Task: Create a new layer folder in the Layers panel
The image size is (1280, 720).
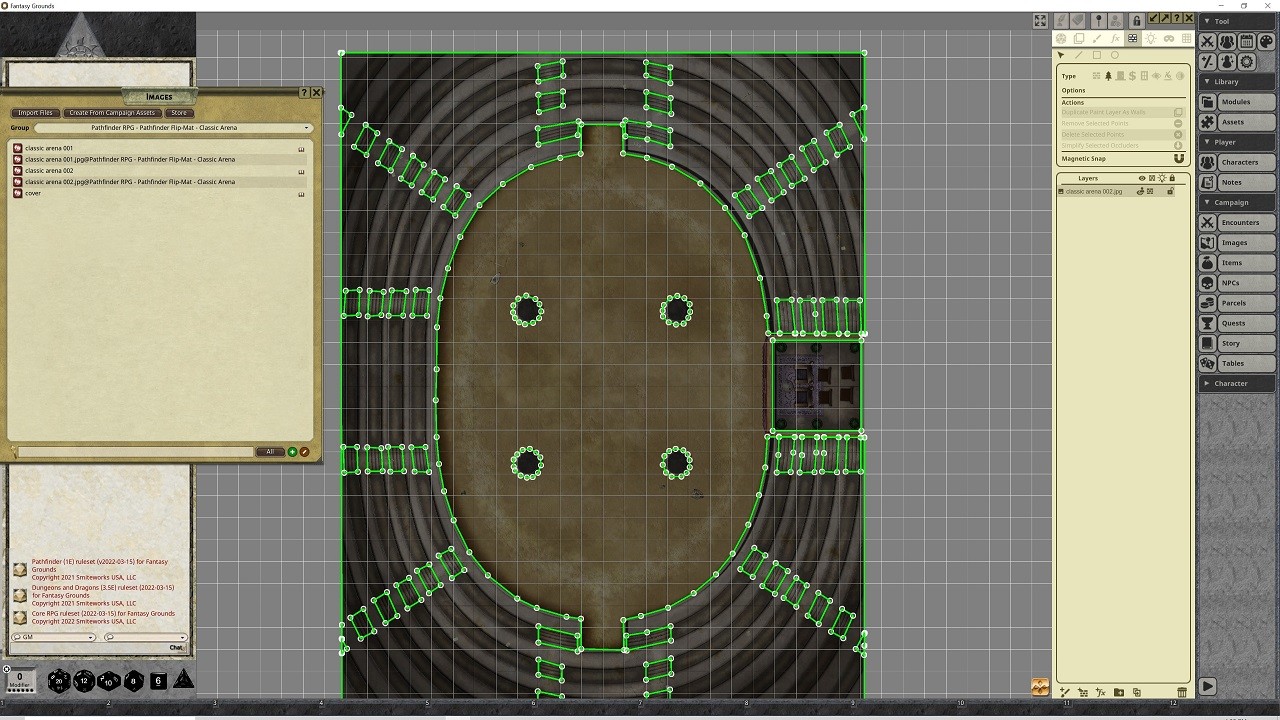Action: (1118, 692)
